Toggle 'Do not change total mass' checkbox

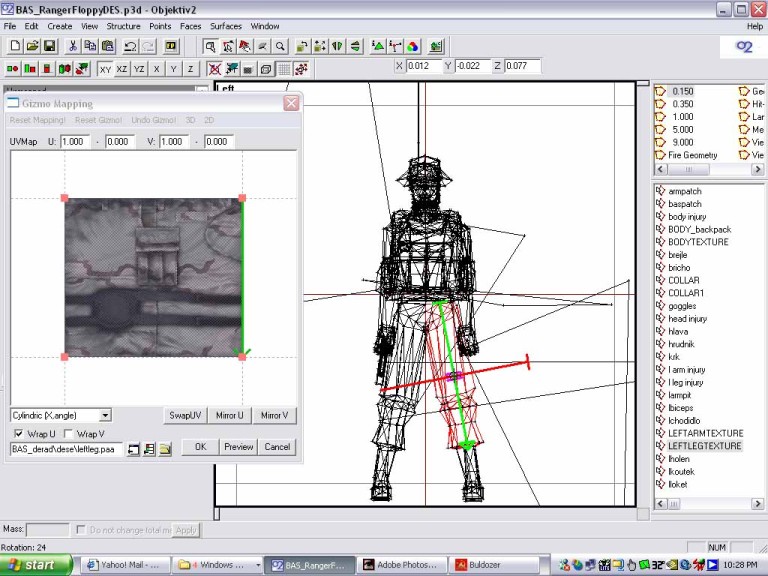click(82, 529)
